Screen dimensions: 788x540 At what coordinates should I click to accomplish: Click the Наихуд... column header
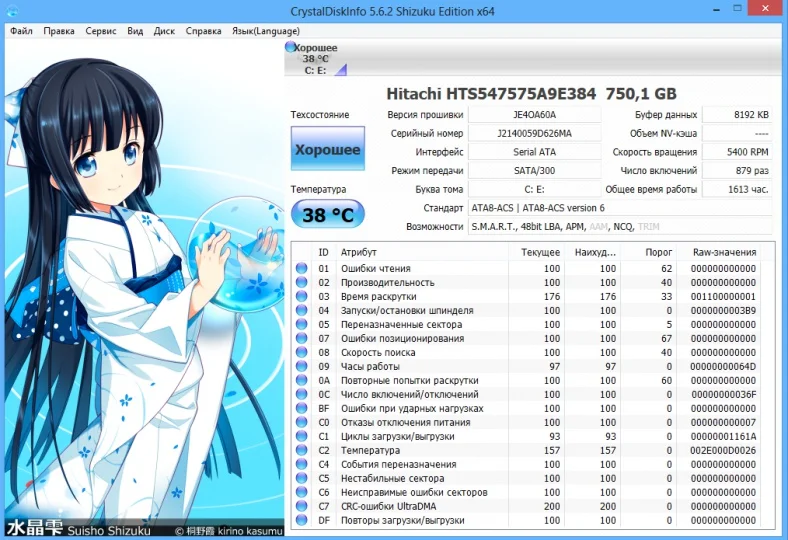(593, 252)
